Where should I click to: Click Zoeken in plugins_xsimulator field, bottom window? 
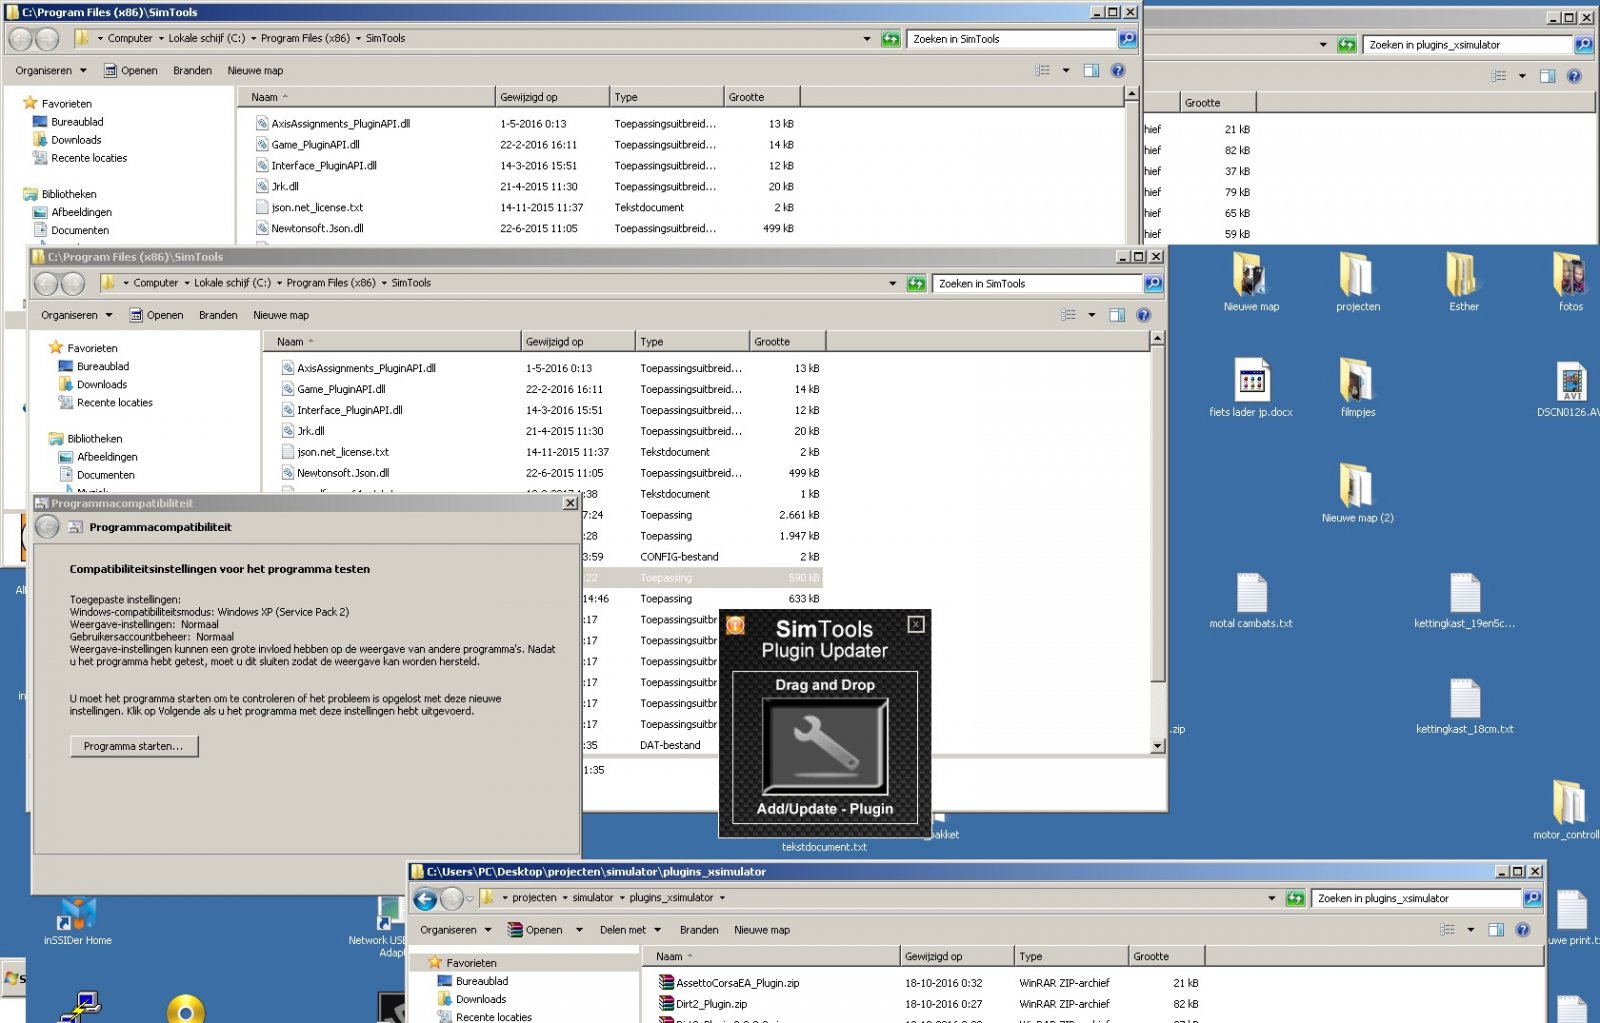tap(1416, 899)
